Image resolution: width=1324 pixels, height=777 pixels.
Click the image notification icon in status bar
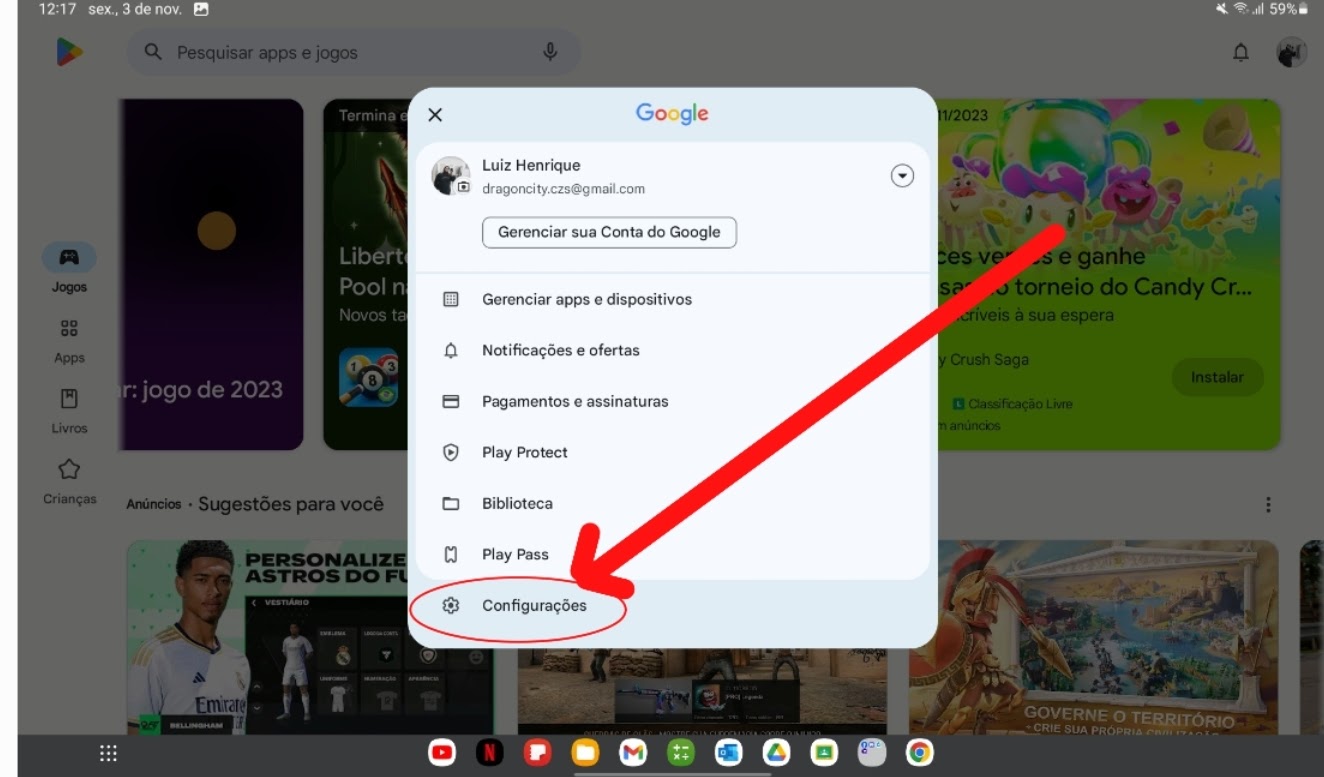coord(201,9)
